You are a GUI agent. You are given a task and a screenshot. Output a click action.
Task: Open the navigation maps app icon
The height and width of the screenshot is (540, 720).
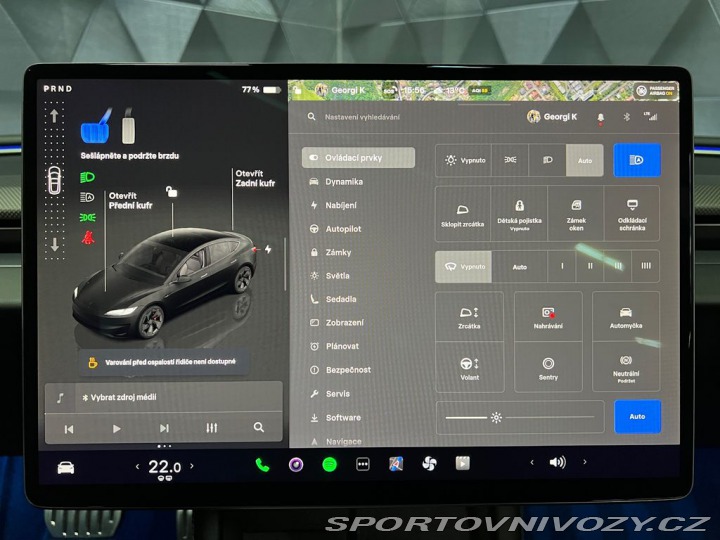pos(396,464)
